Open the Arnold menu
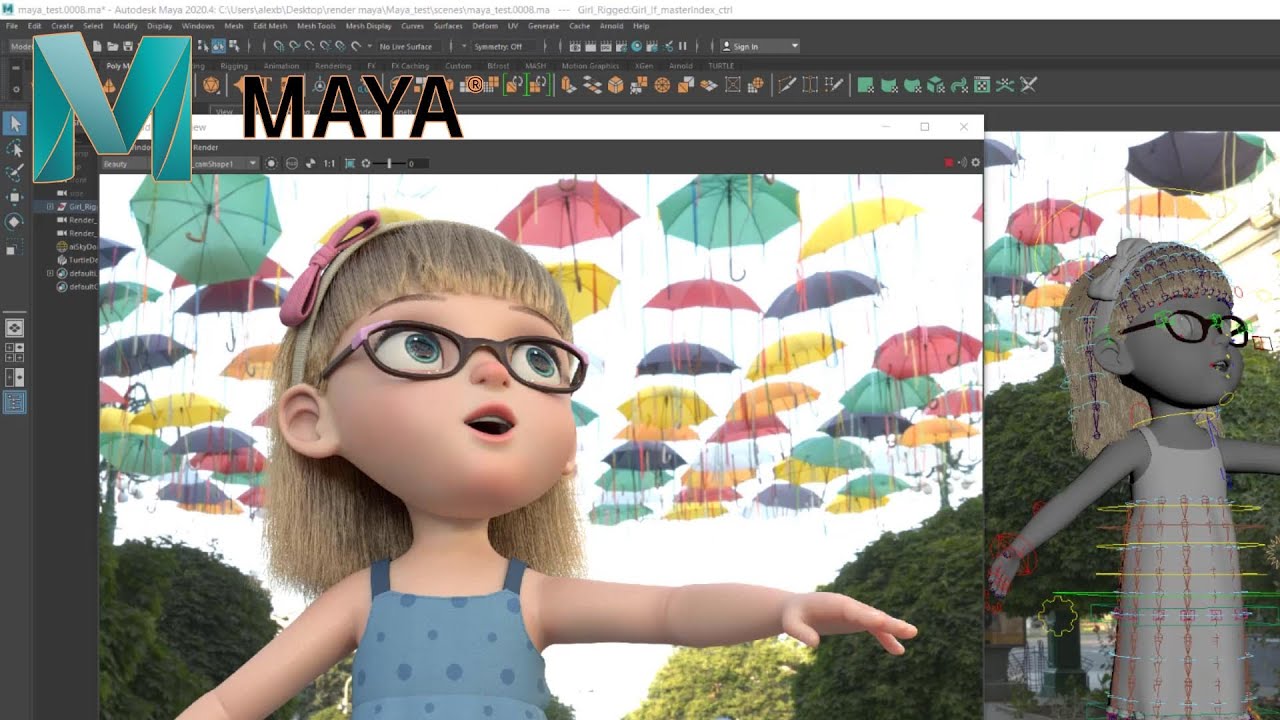This screenshot has width=1280, height=720. (x=612, y=25)
